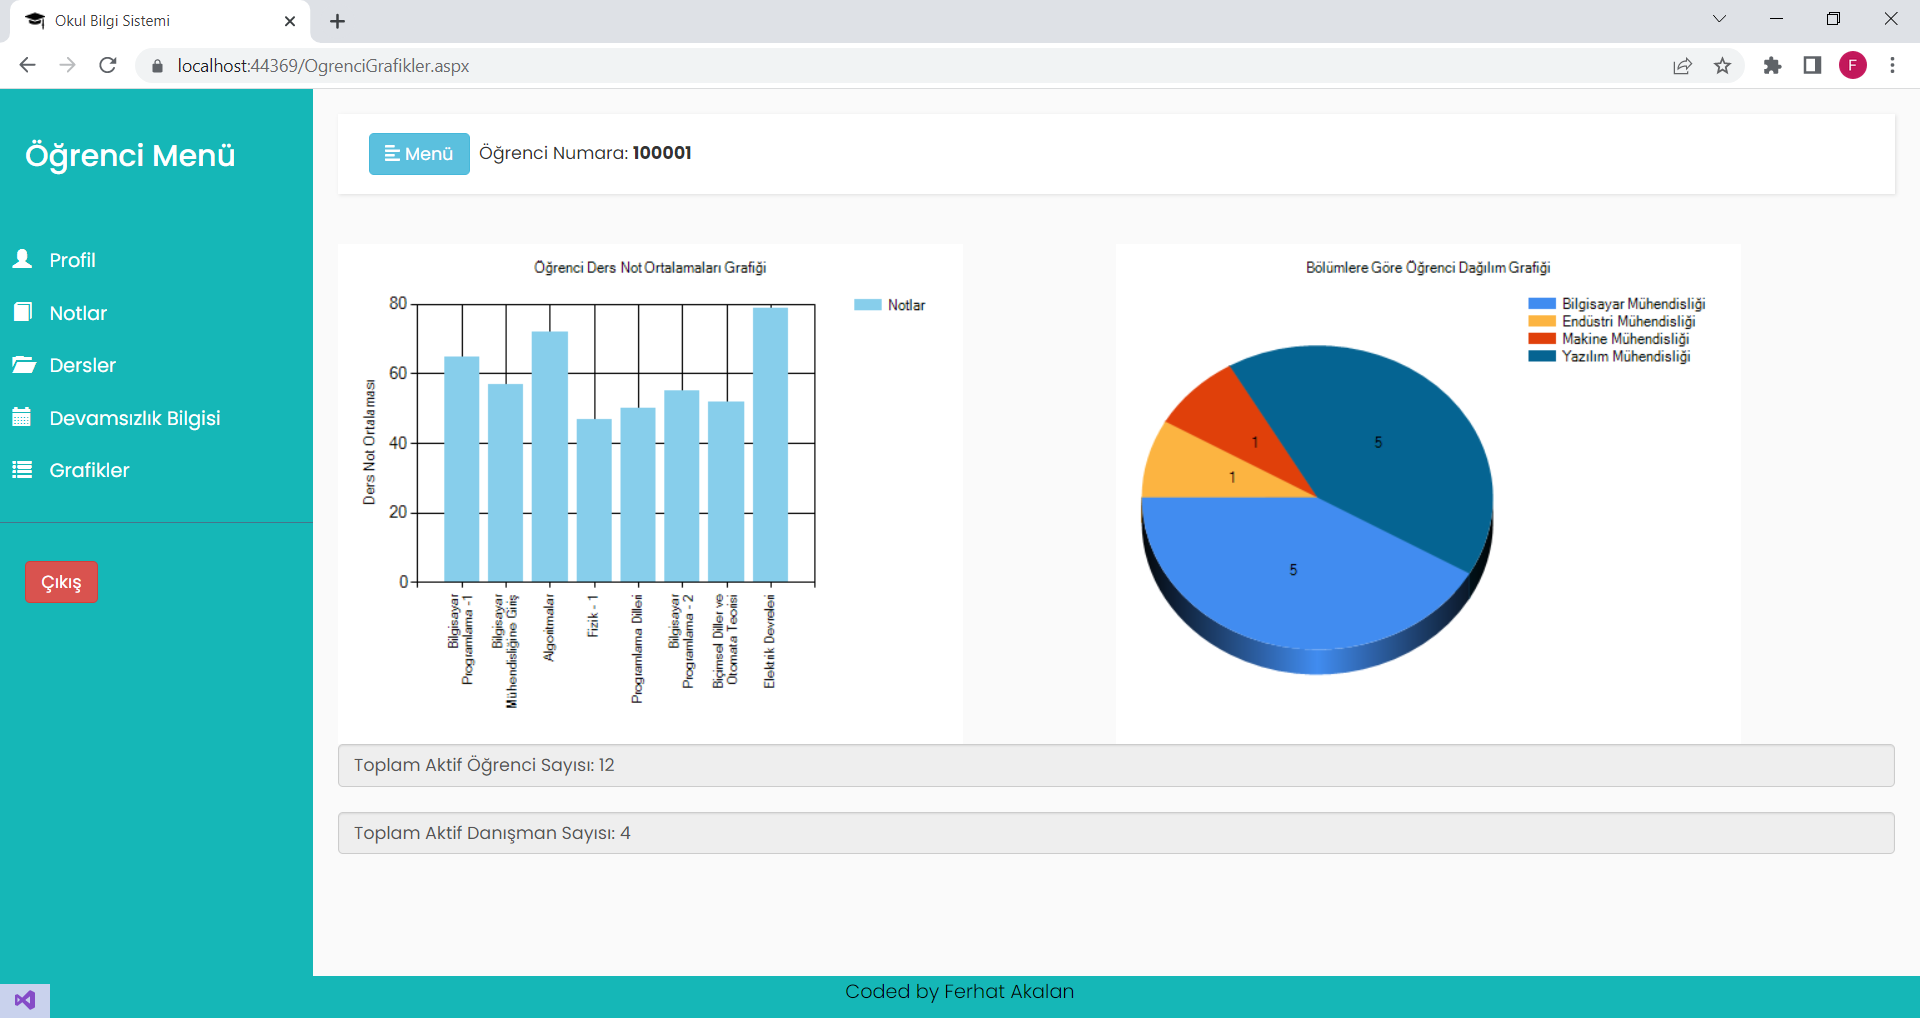Select the Profil person icon

pyautogui.click(x=22, y=259)
